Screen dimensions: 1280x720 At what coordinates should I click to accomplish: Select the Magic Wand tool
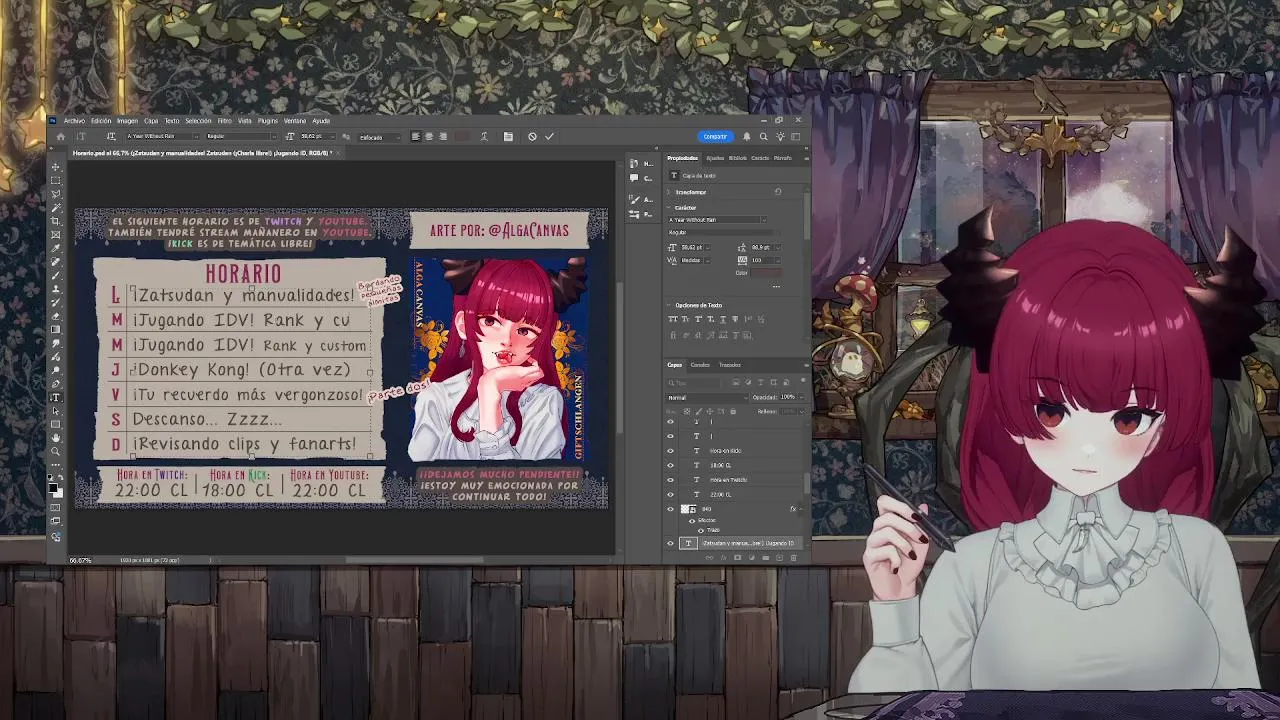[x=56, y=208]
